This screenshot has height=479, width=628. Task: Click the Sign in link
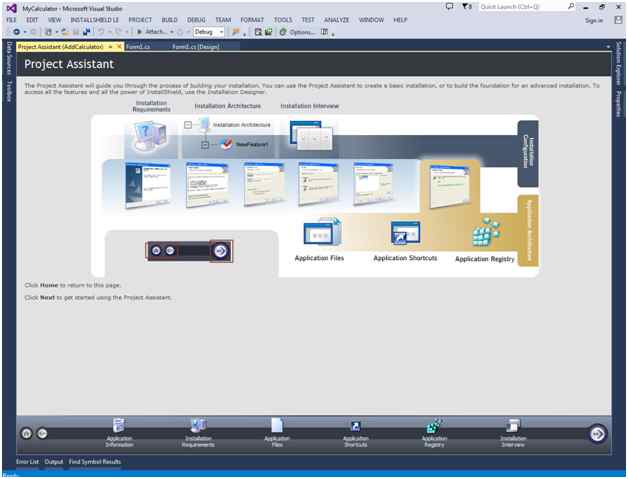pos(594,20)
